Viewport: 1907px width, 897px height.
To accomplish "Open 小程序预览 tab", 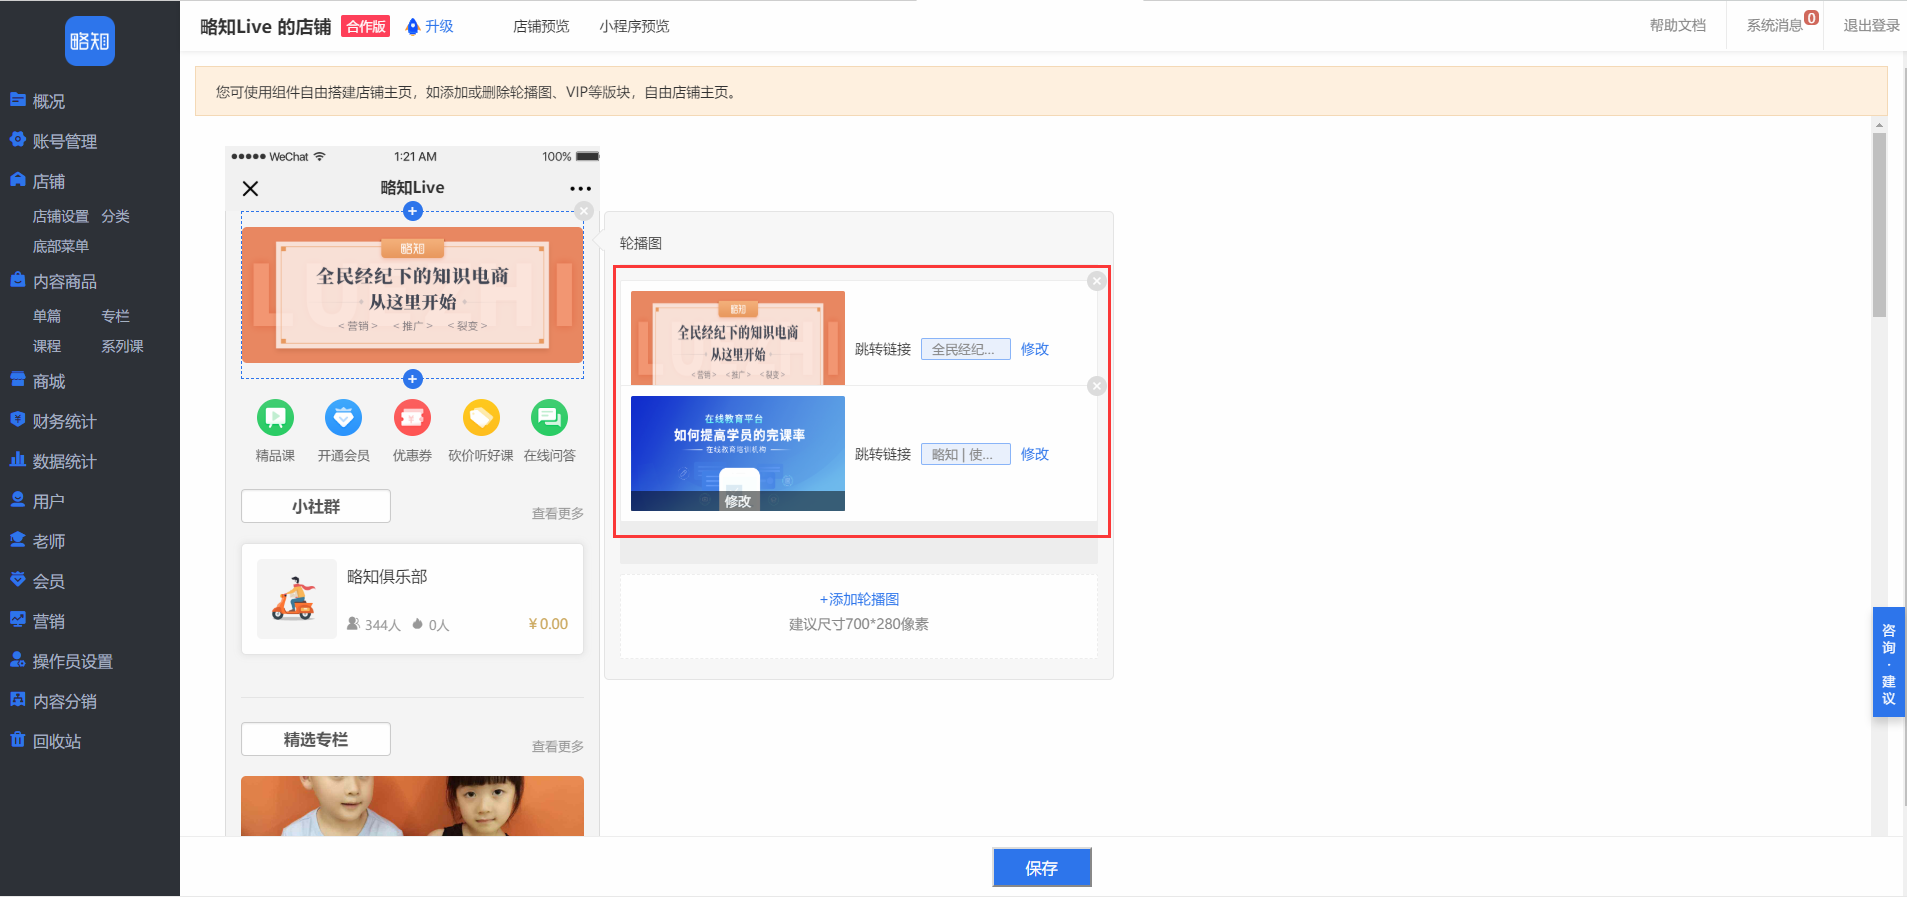I will [x=634, y=26].
